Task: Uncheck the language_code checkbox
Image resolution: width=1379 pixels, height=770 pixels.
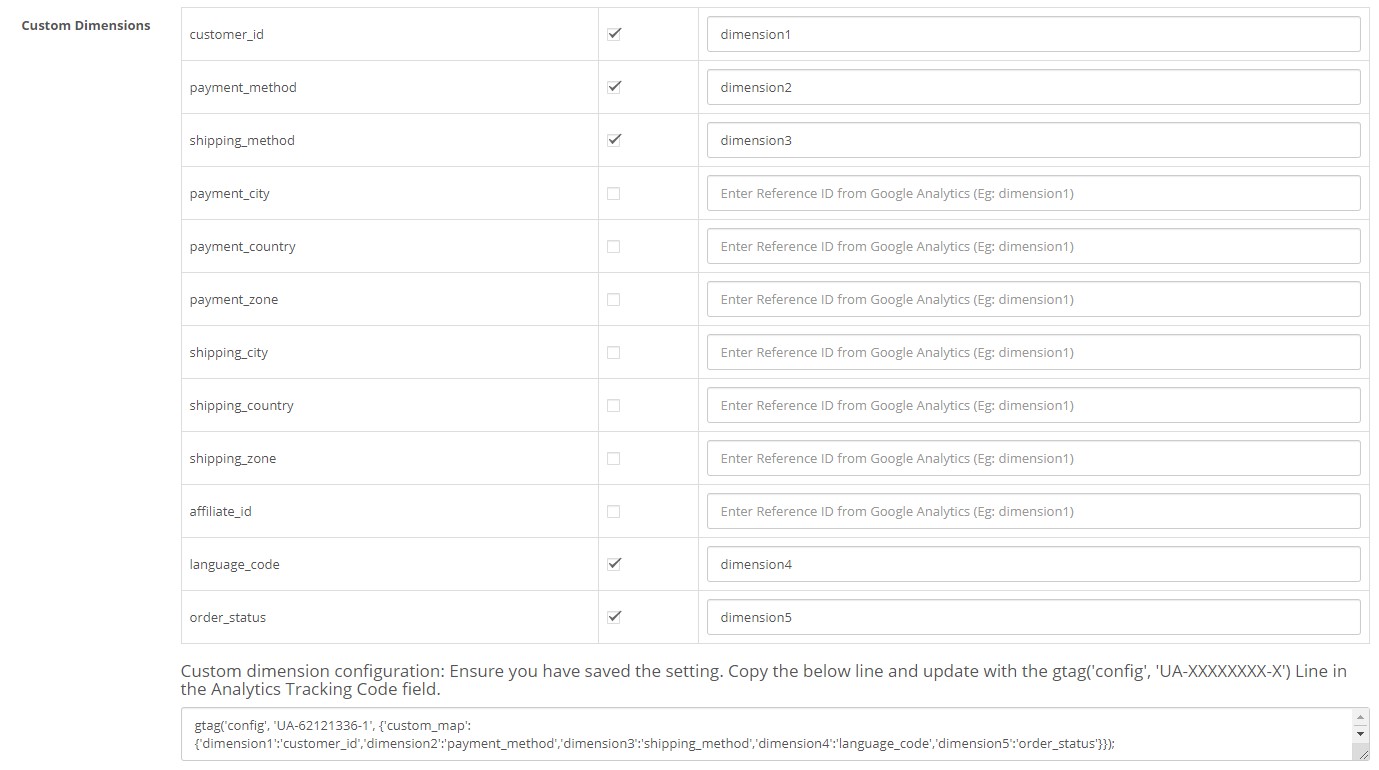Action: tap(614, 564)
